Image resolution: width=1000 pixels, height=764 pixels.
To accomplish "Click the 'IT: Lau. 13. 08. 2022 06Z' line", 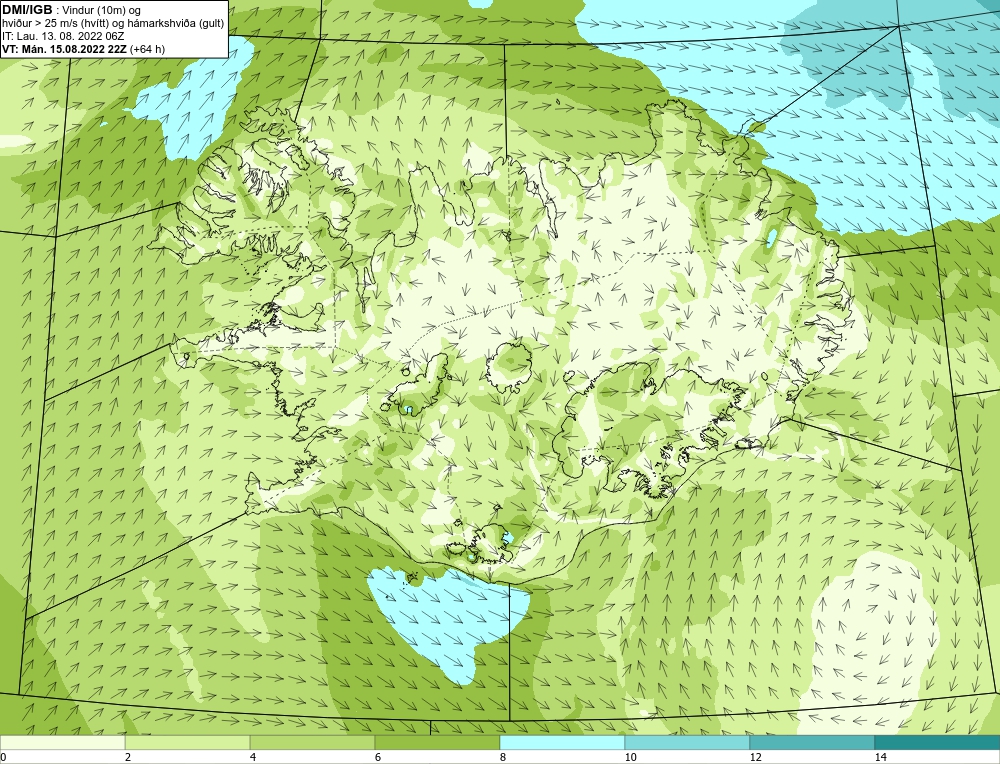I will [63, 36].
